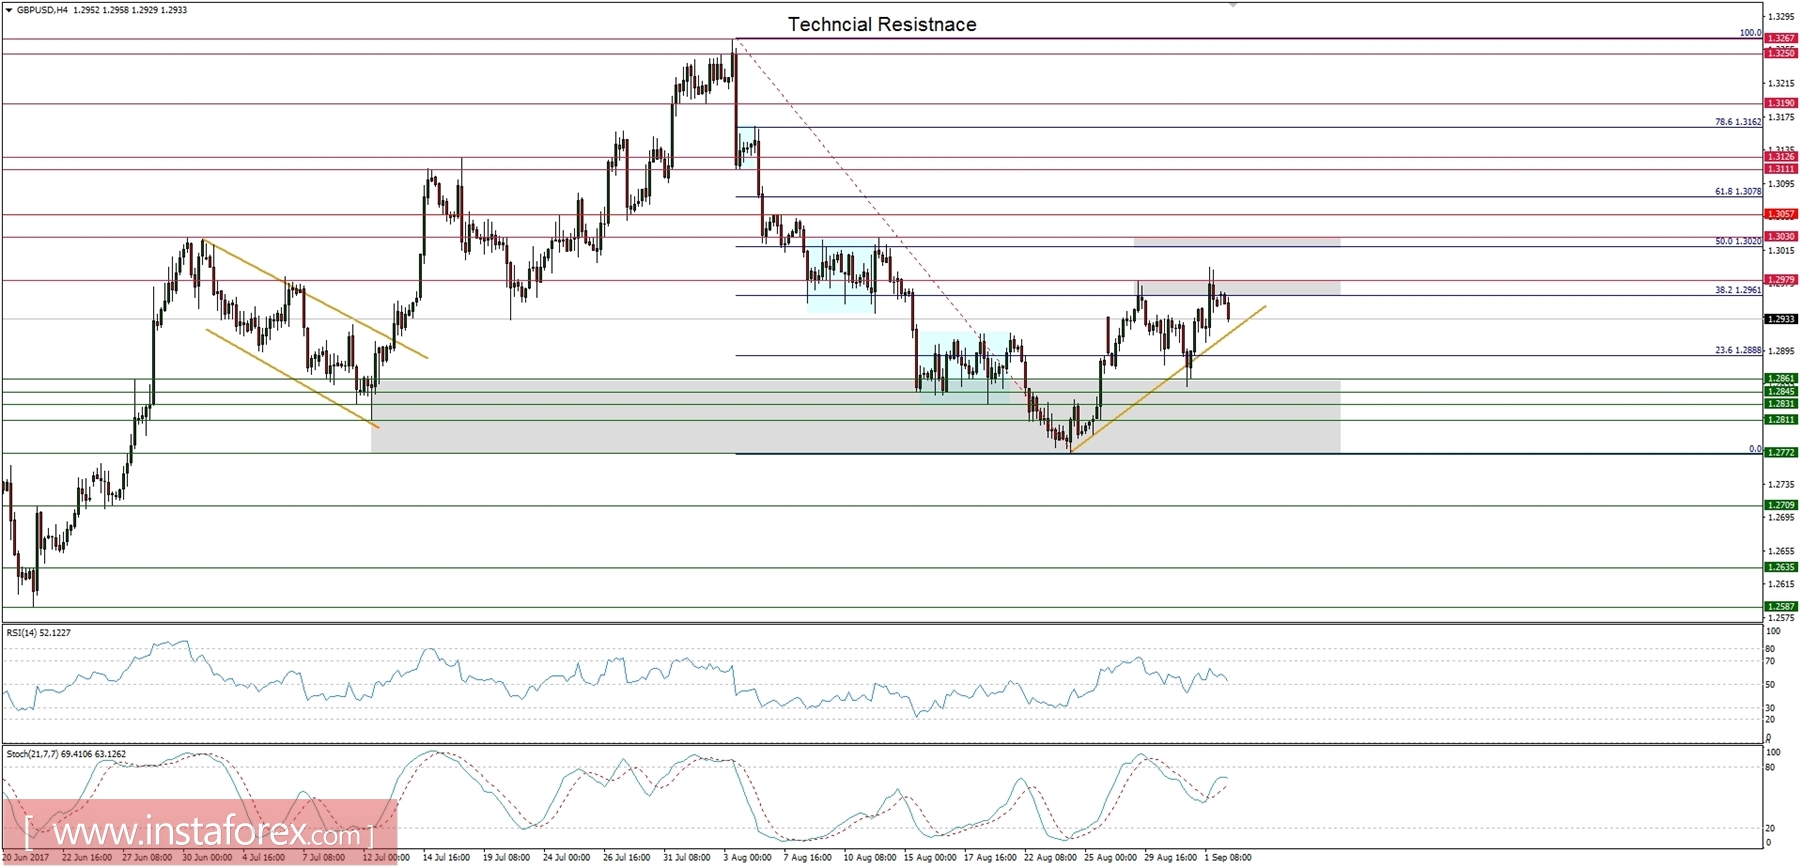Select the Stoch(21,7,7) indicator label
1800x868 pixels.
66,753
